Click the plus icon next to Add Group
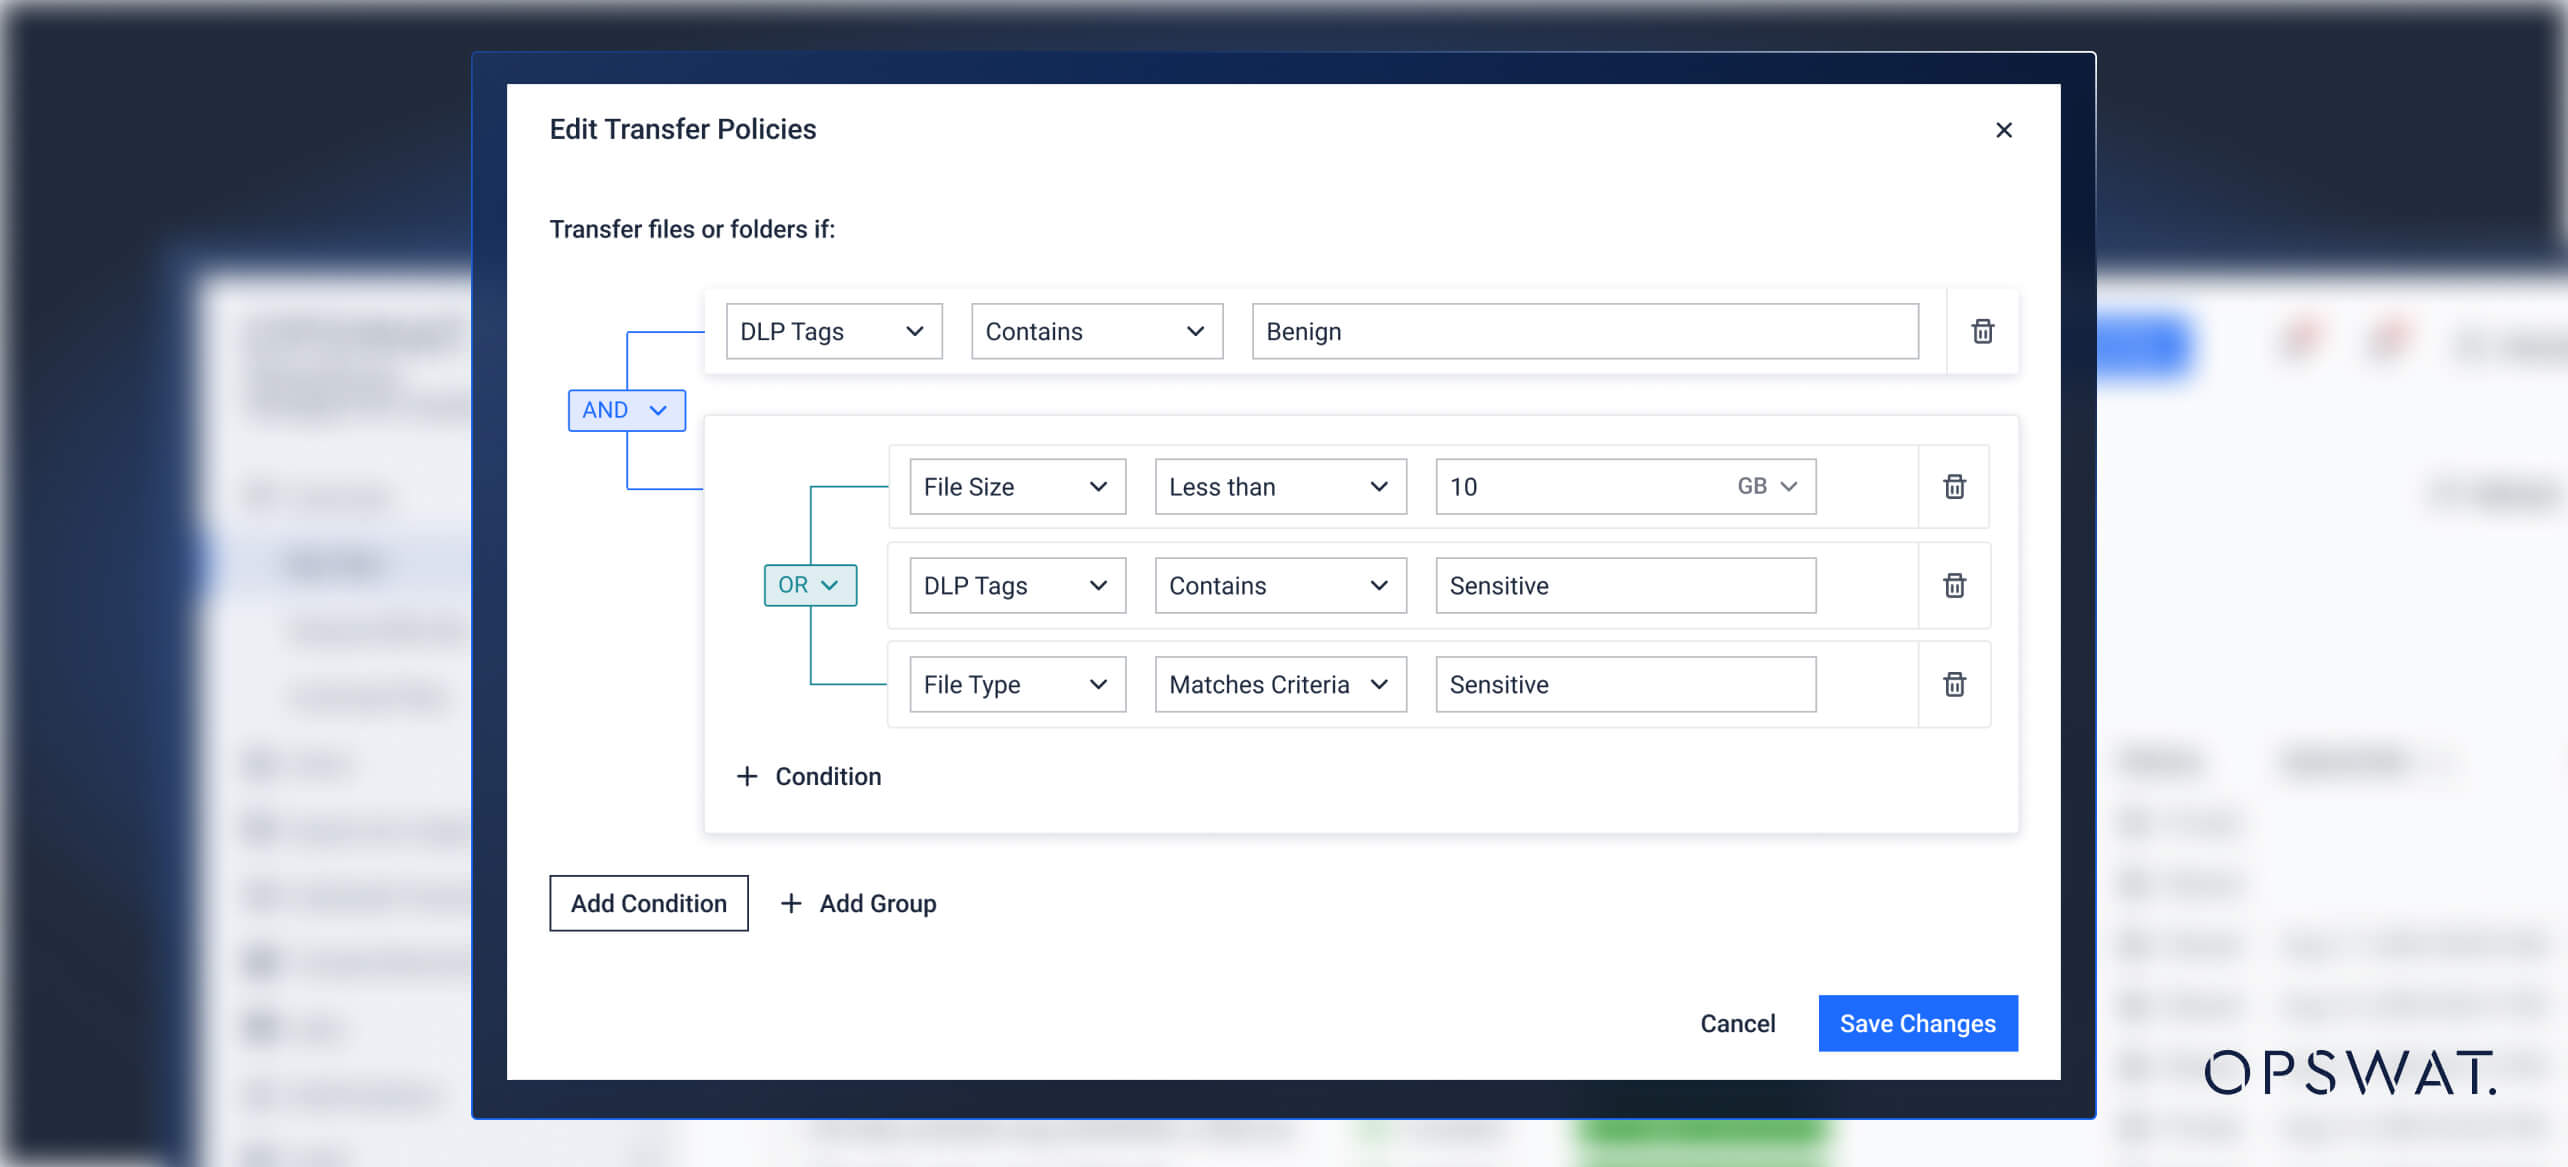Screen dimensions: 2568x1167 point(792,903)
